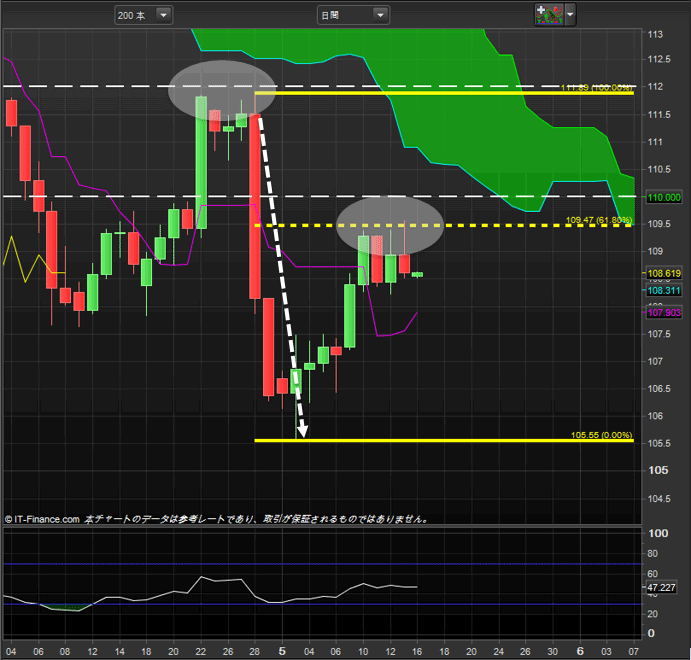Expand the arrow beside the indicator icon
691x660 pixels.
[x=570, y=15]
